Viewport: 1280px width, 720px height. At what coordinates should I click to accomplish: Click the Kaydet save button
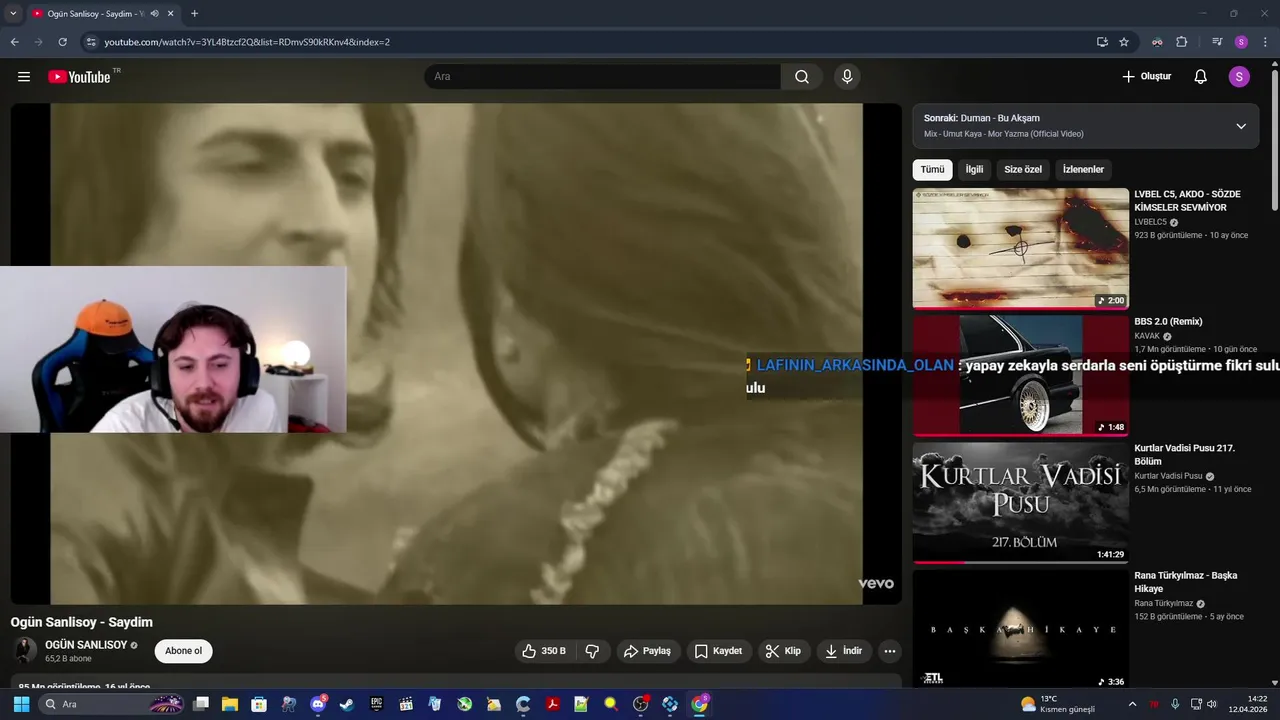point(718,651)
